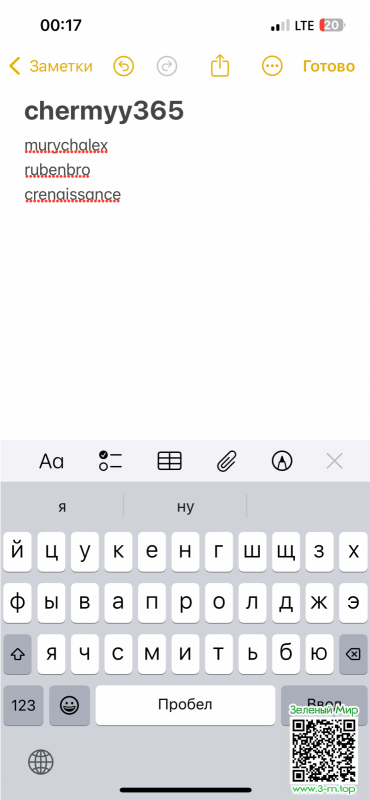Screen dimensions: 370x800
Task: Choose the 'ну' predictive suggestion
Action: tap(185, 507)
